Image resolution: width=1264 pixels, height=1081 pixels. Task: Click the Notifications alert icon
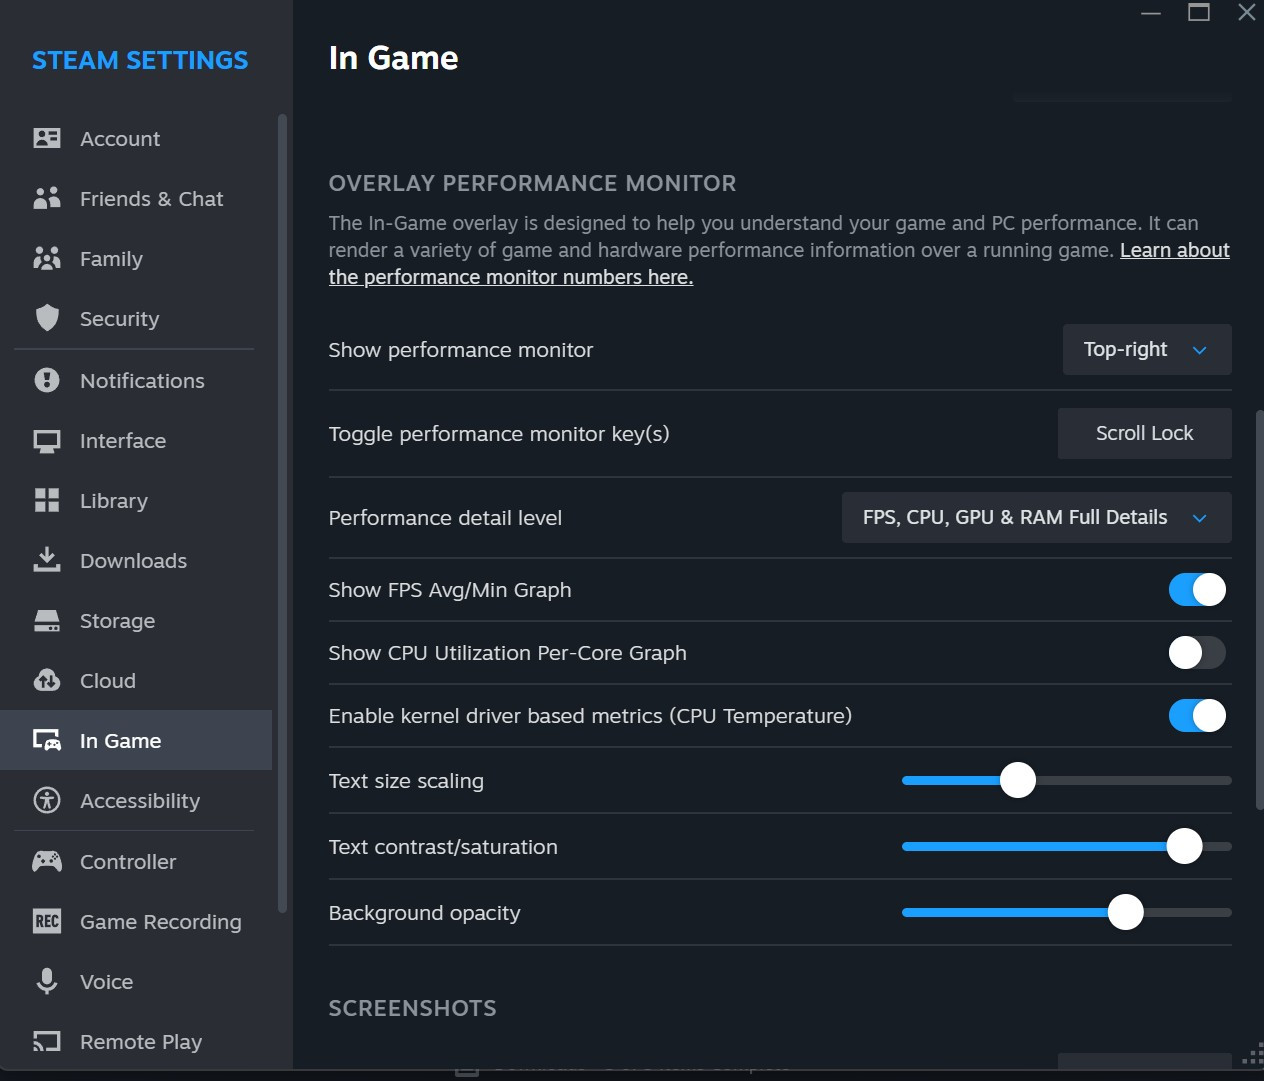tap(47, 380)
